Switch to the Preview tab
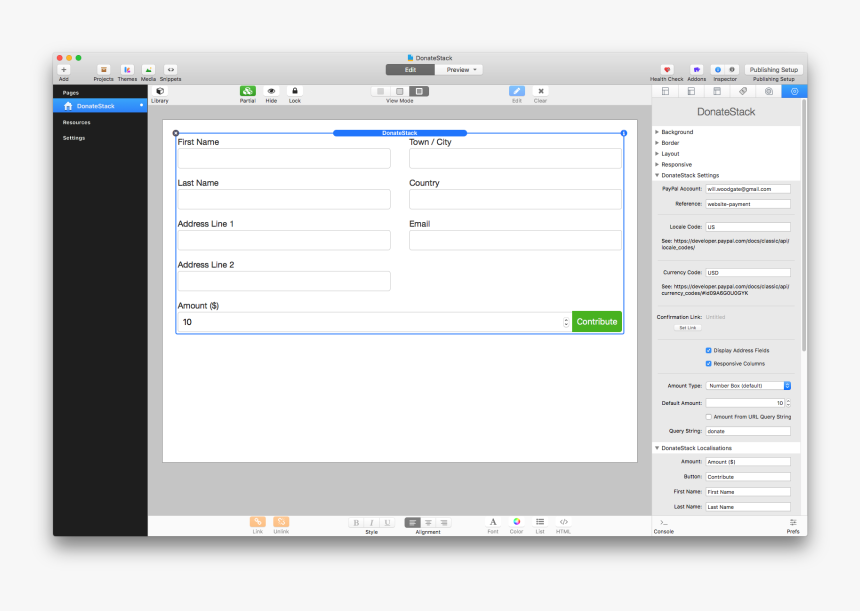The image size is (860, 611). click(x=462, y=70)
